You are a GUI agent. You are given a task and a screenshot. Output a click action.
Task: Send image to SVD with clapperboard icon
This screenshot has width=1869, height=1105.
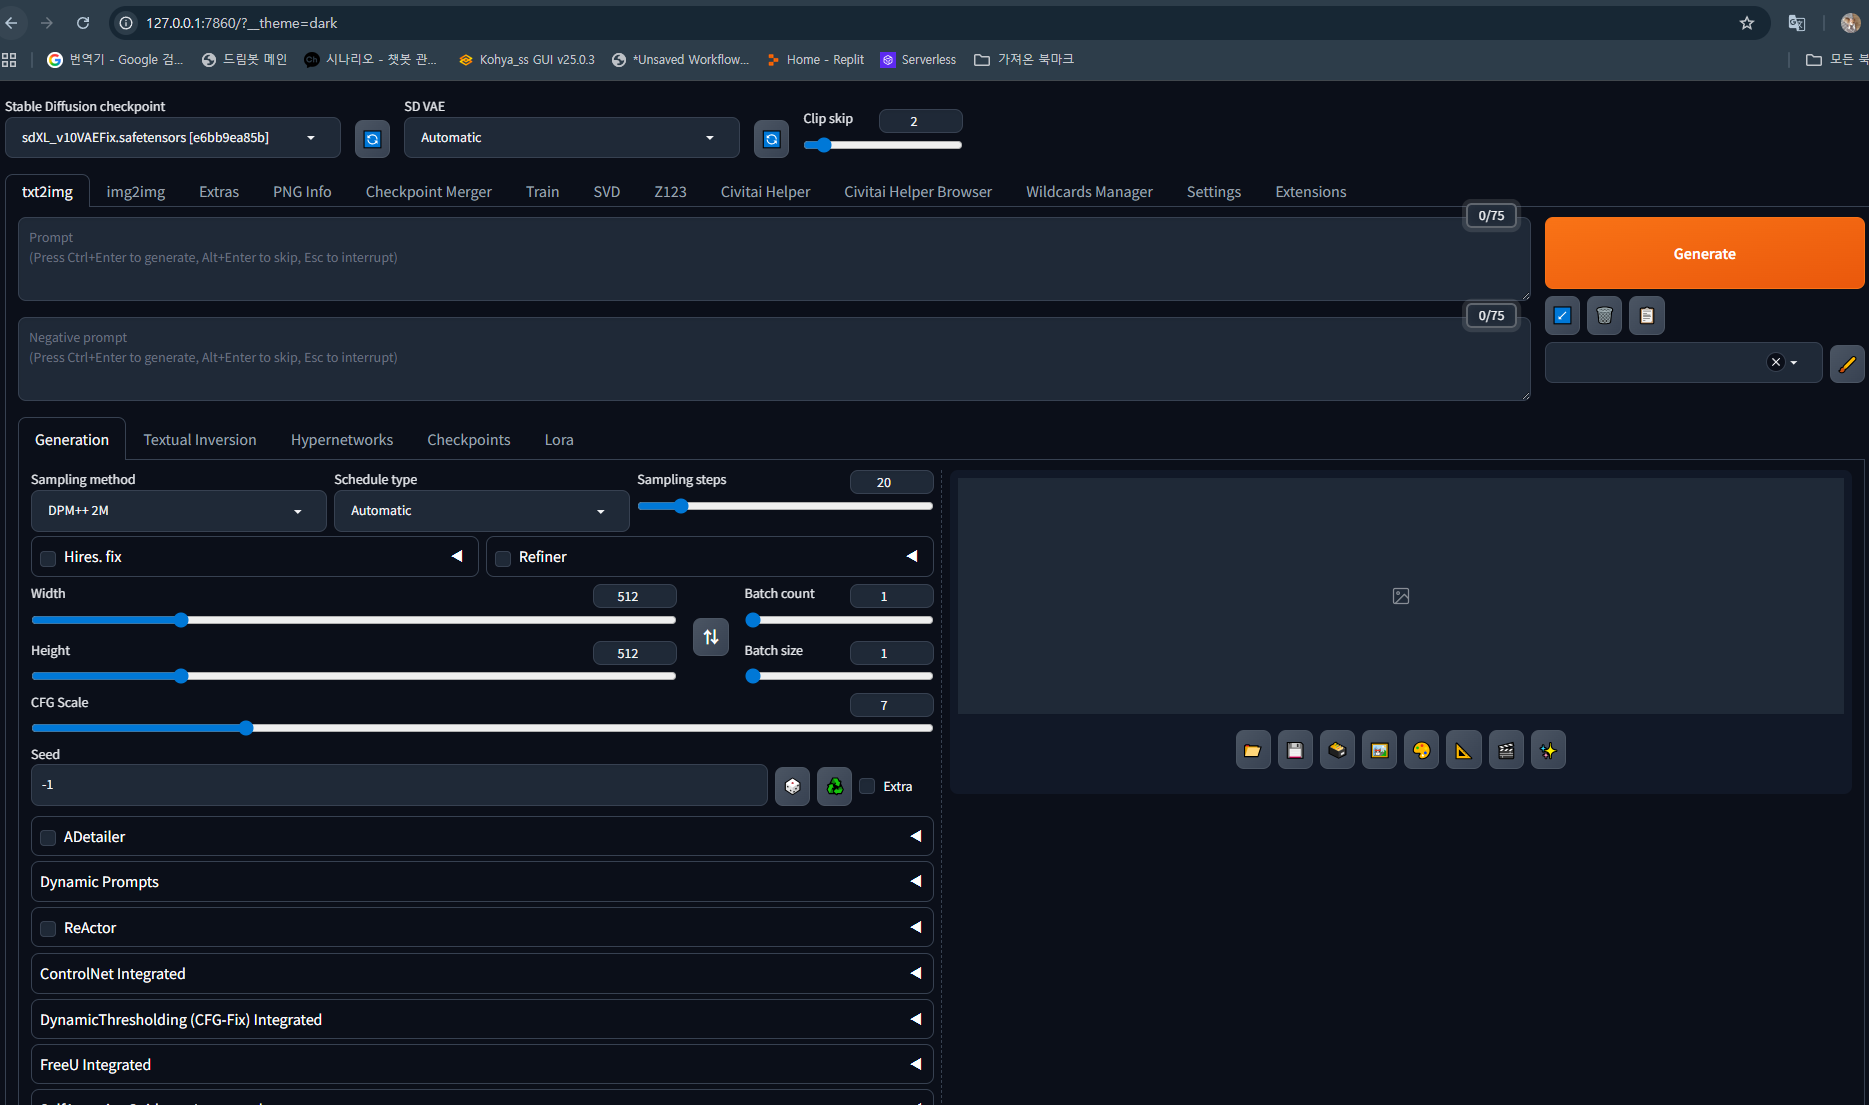[x=1506, y=750]
